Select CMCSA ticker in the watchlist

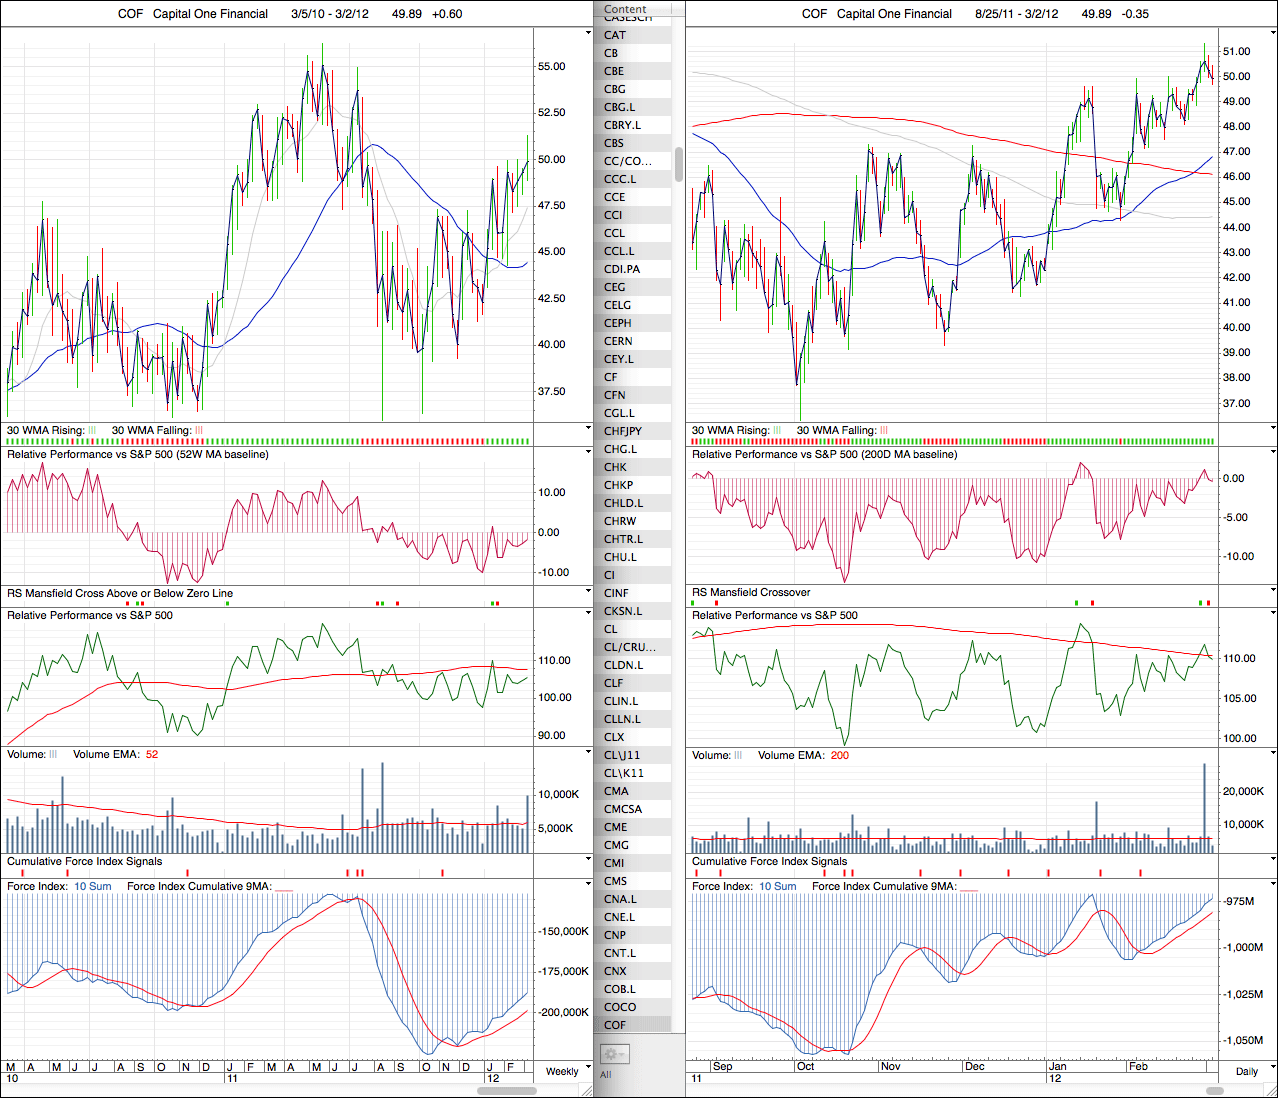click(x=623, y=809)
